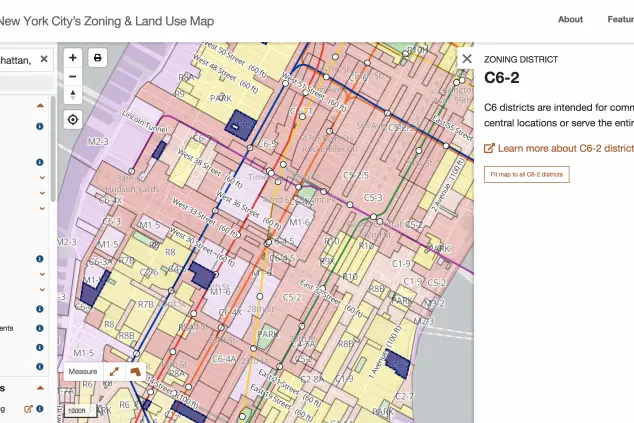
Task: Click the geolocate crosshair button
Action: pos(73,120)
